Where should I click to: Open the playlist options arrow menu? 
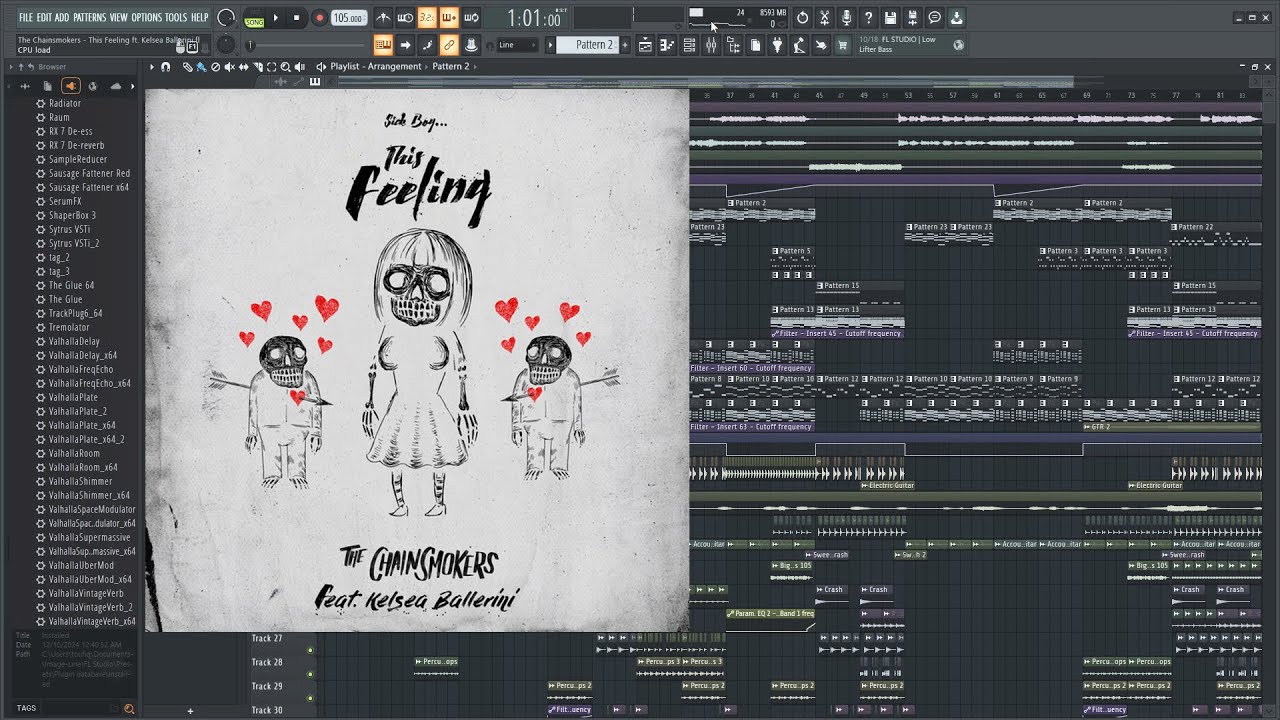[152, 67]
